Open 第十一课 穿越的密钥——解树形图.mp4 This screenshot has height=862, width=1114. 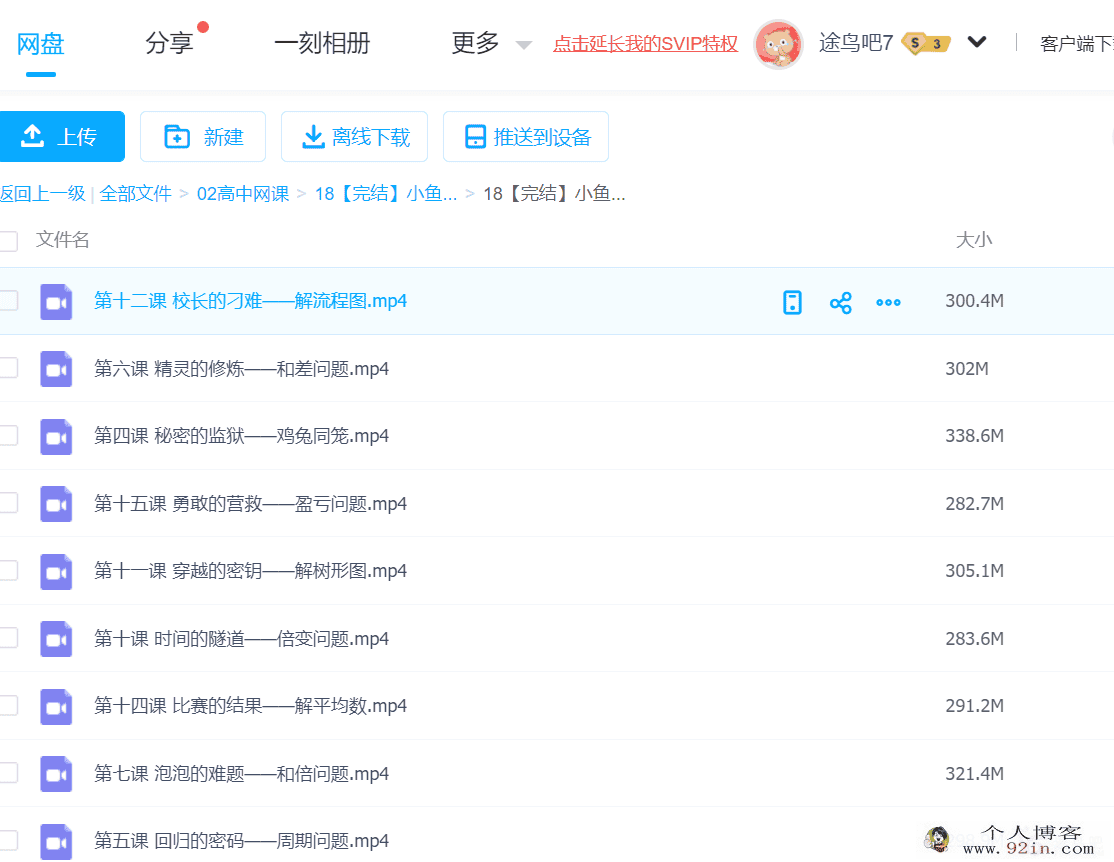pyautogui.click(x=250, y=571)
